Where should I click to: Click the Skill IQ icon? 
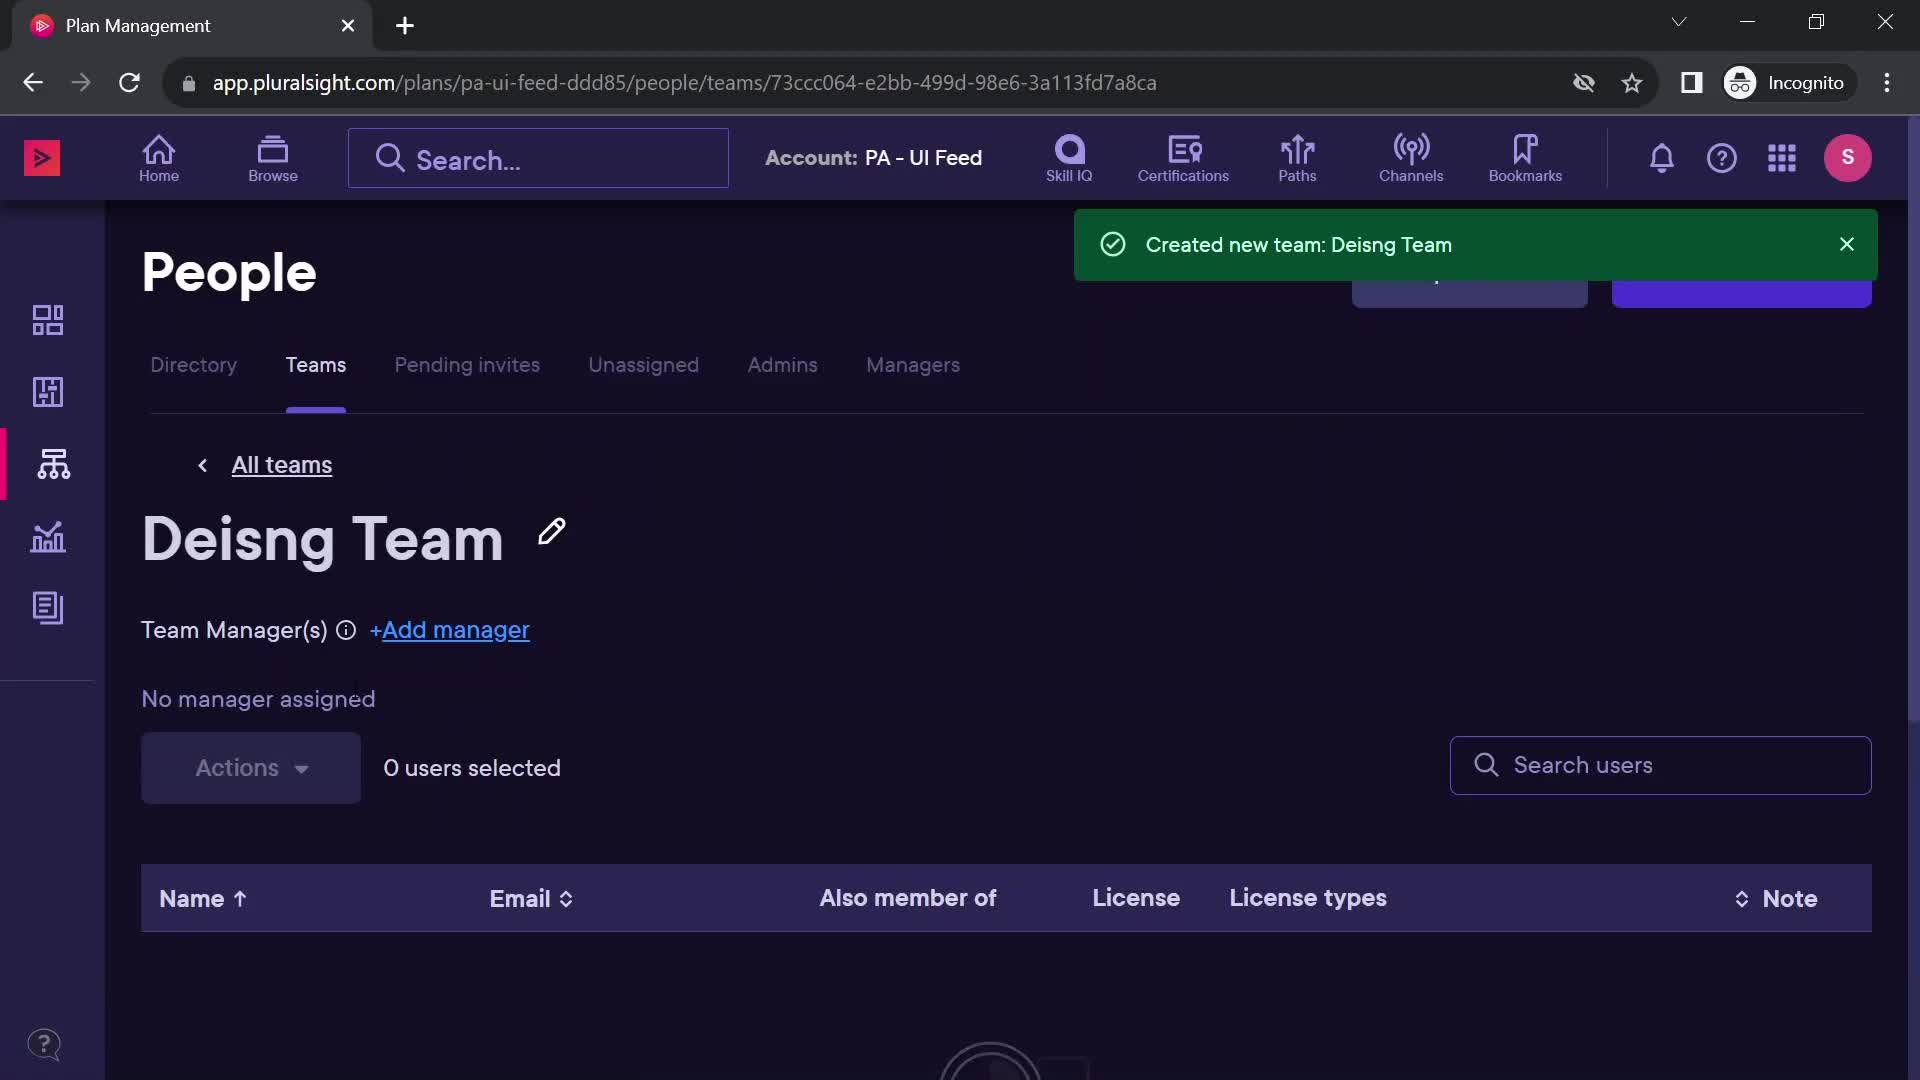(x=1069, y=157)
